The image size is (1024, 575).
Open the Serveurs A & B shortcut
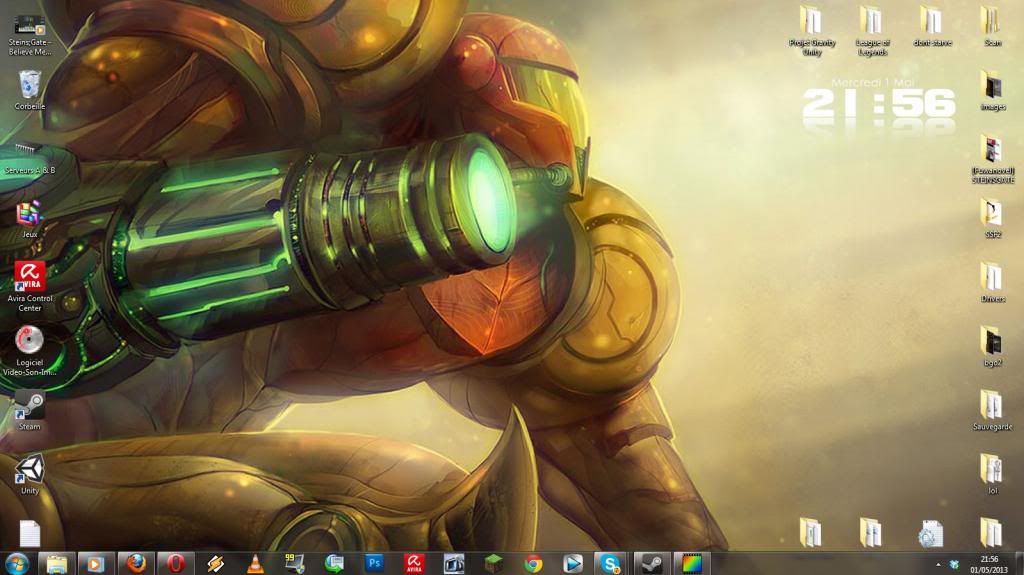(x=29, y=159)
